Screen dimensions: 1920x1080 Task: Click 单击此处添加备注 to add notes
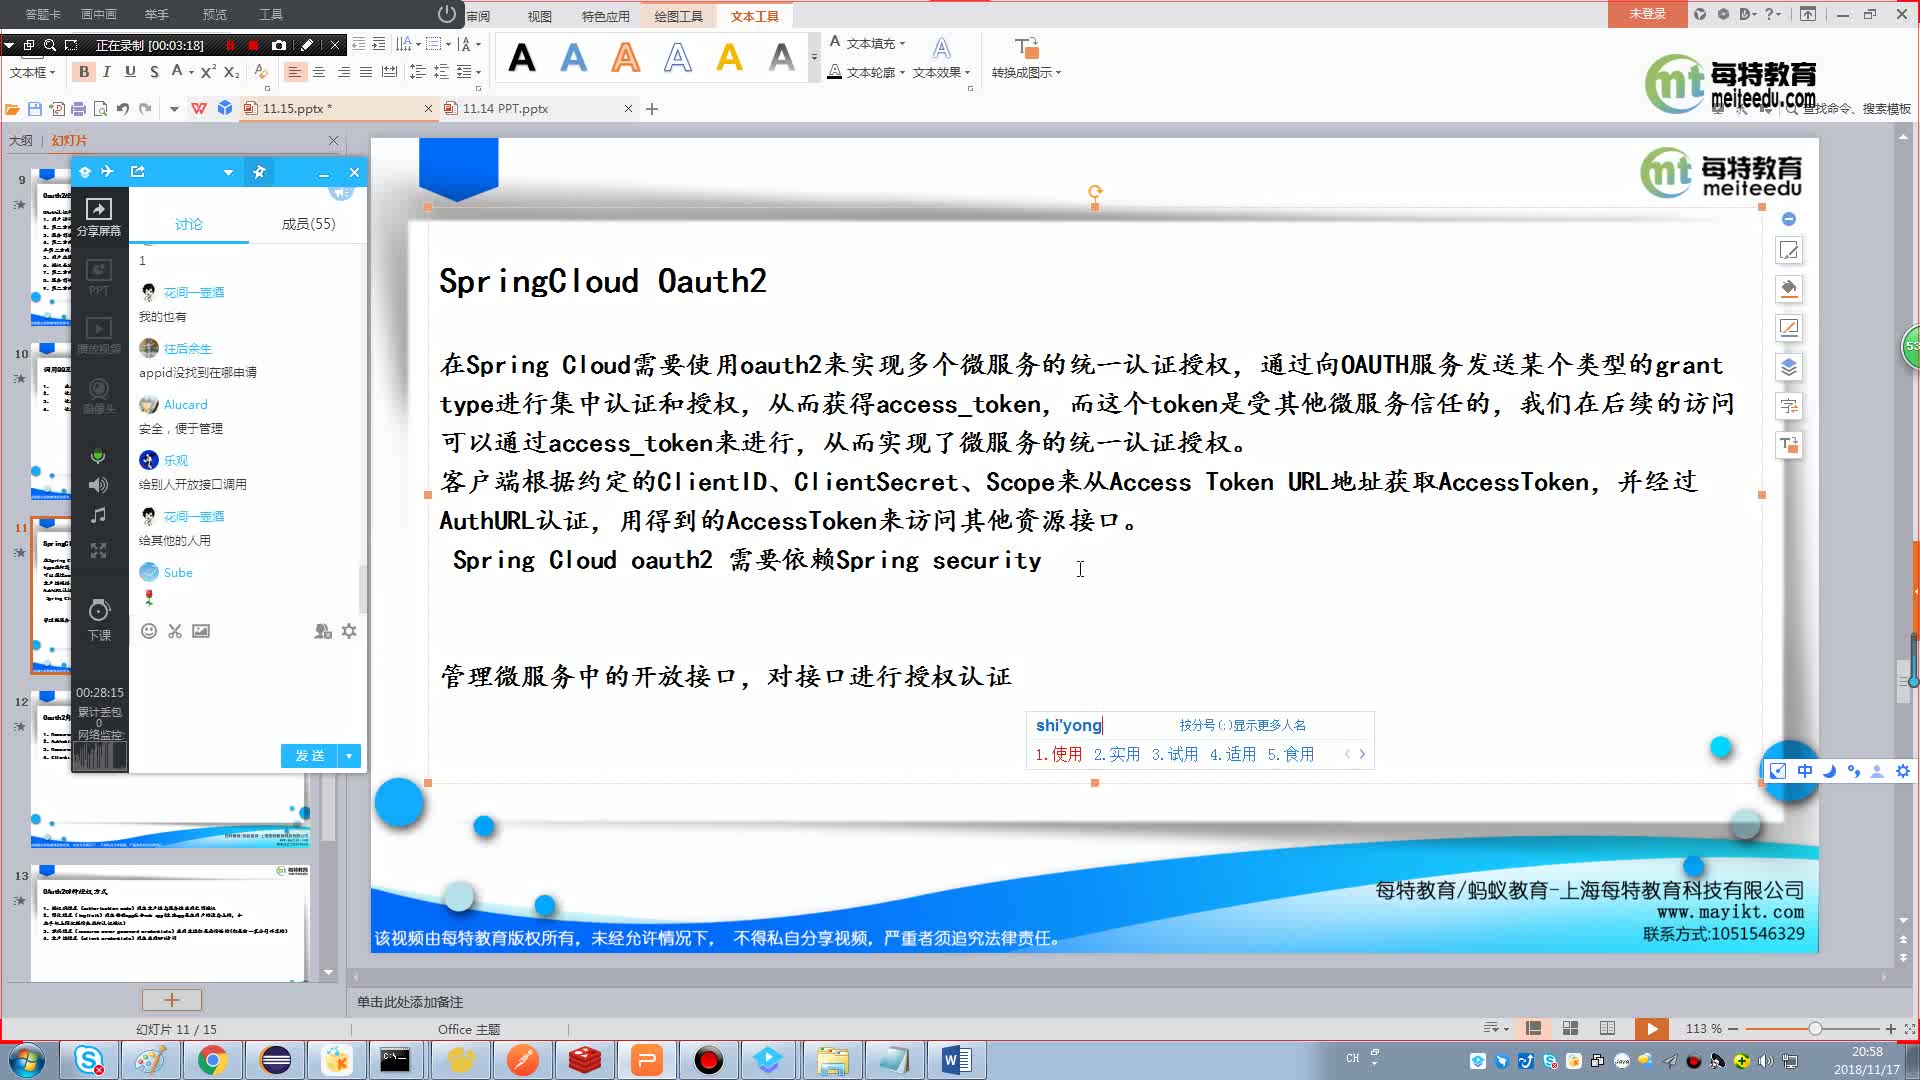point(410,1002)
